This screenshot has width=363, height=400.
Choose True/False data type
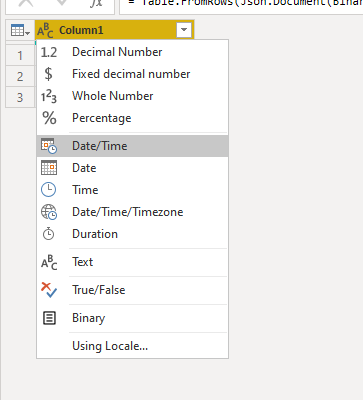[132, 290]
